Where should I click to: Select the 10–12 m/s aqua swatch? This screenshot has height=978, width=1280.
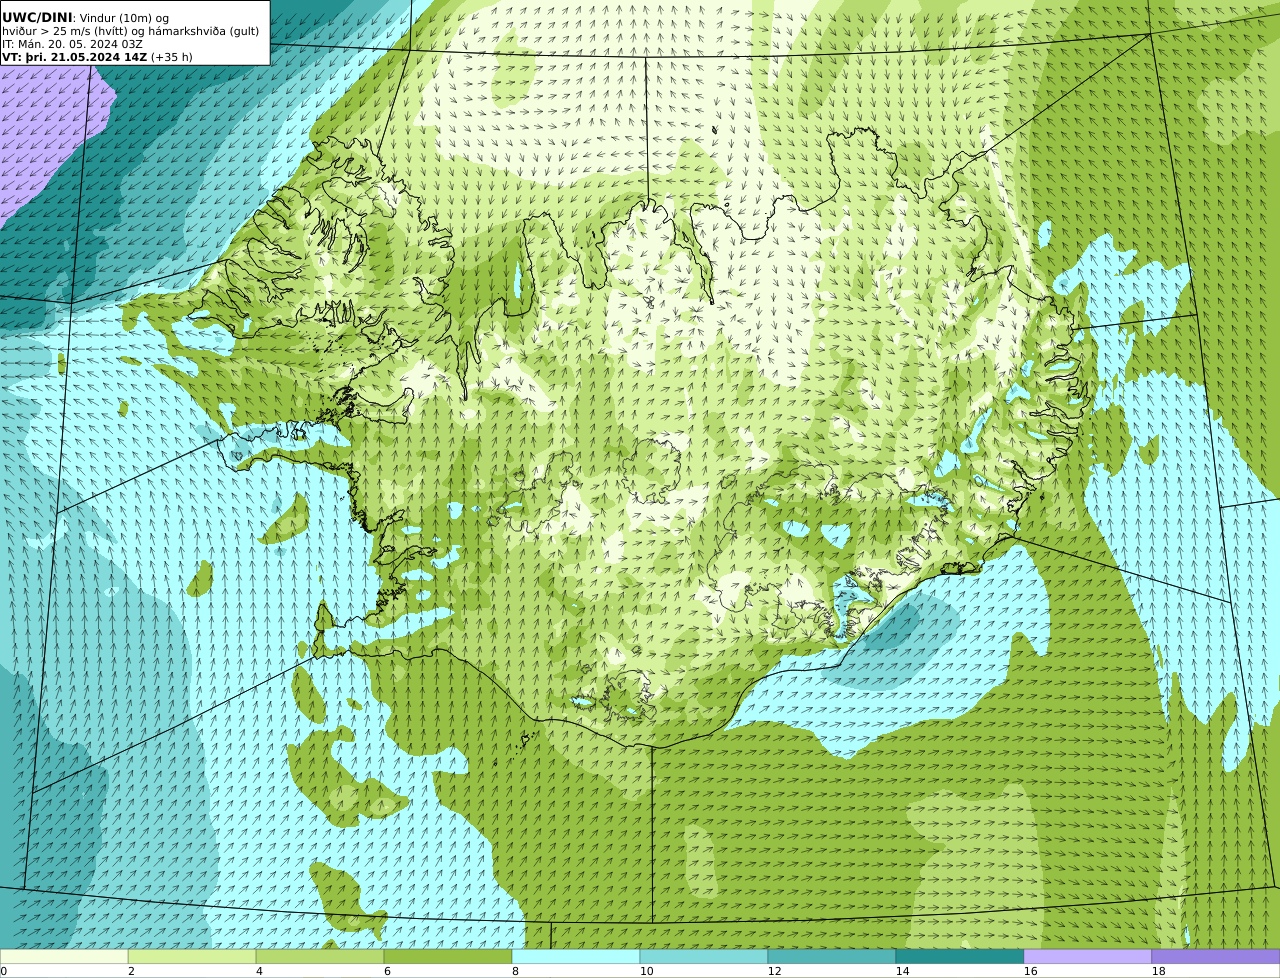pos(704,956)
